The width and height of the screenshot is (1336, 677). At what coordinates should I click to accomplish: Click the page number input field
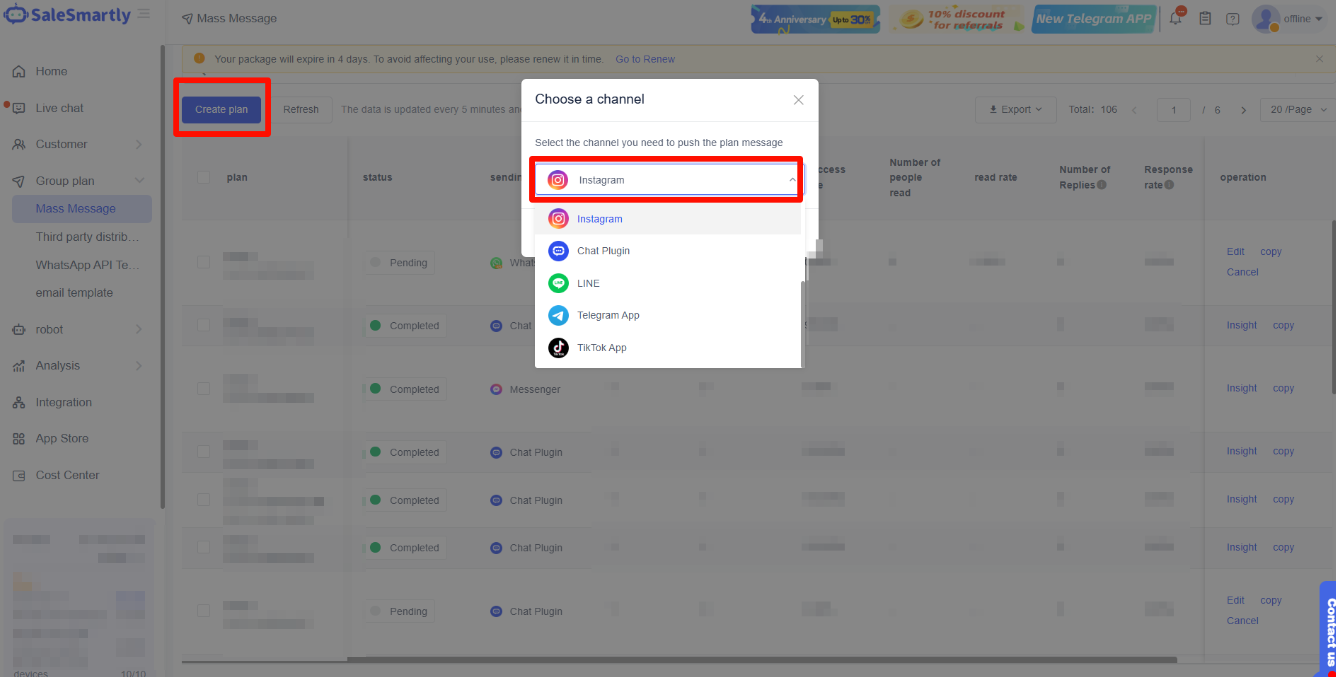(1173, 110)
